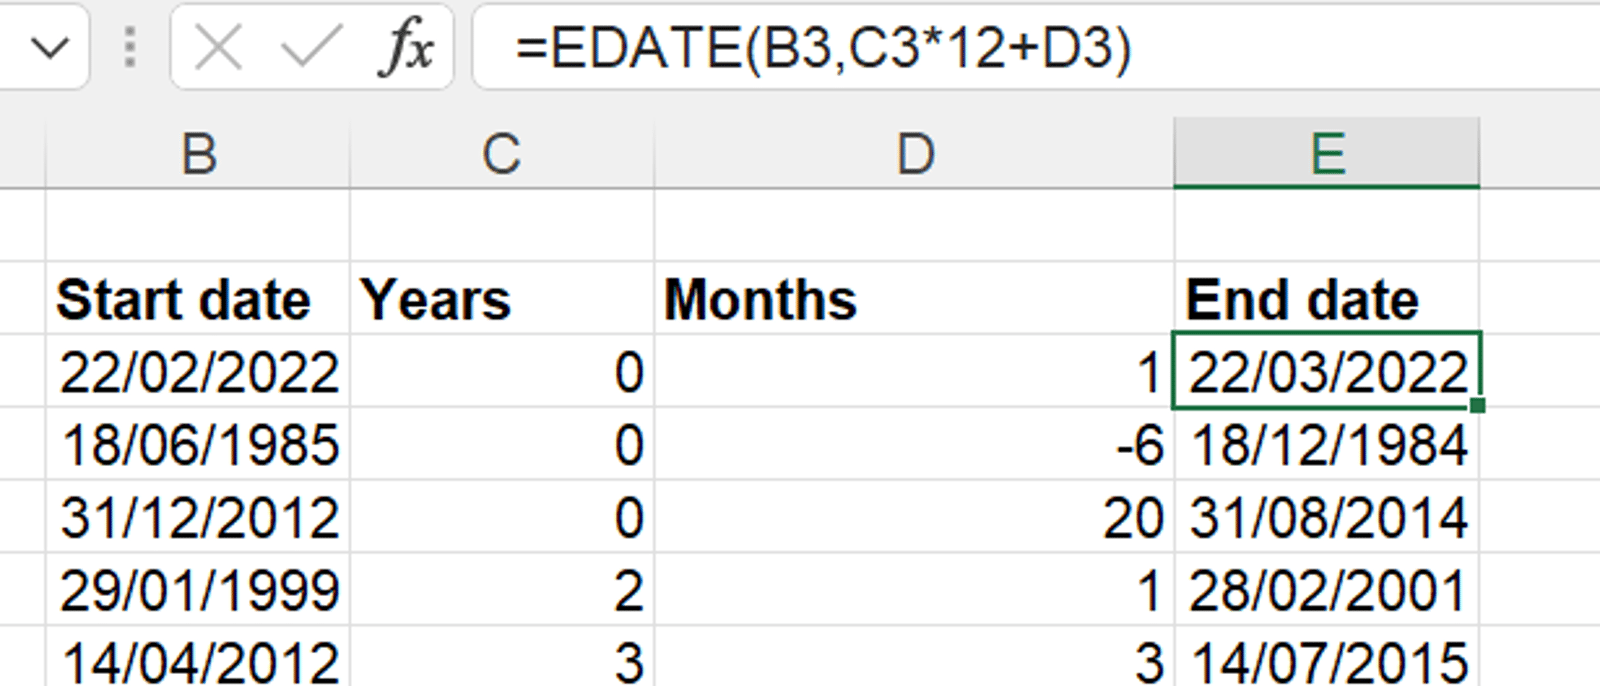Select column E header
1600x686 pixels.
click(x=1326, y=155)
